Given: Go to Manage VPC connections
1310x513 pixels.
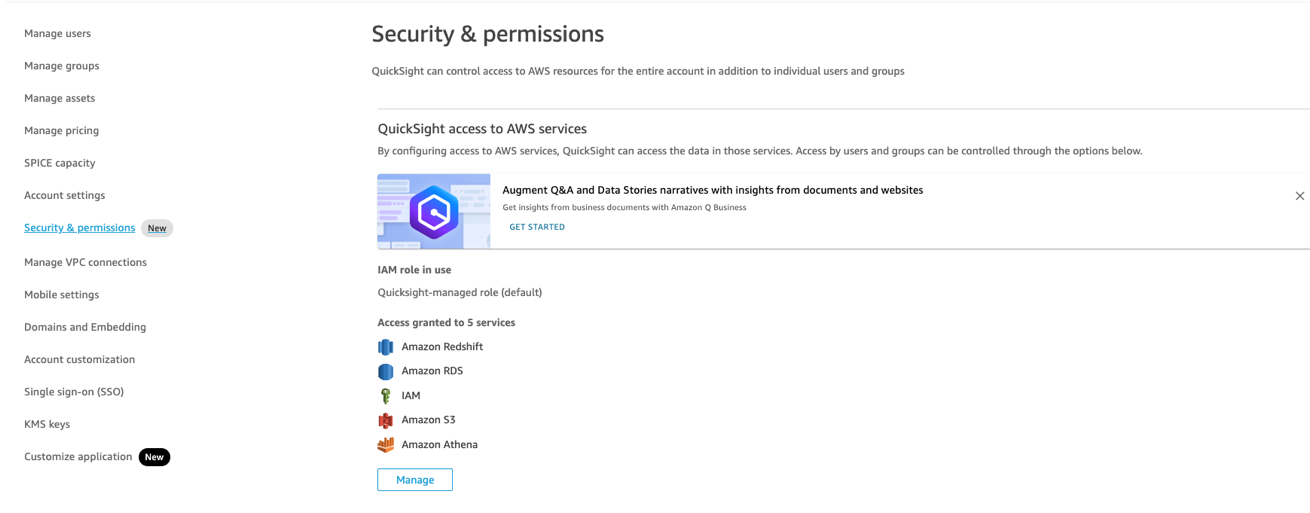Looking at the screenshot, I should [85, 262].
